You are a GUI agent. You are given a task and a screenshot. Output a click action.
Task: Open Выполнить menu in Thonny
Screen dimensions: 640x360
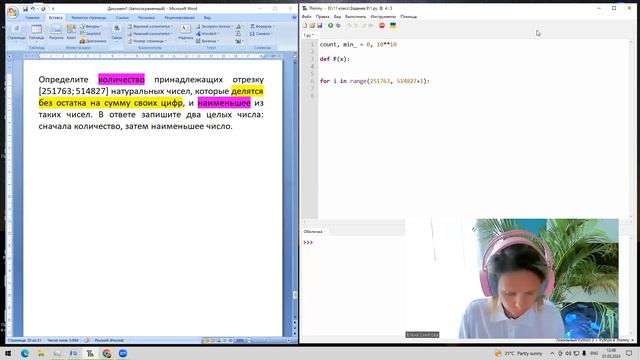(x=356, y=17)
